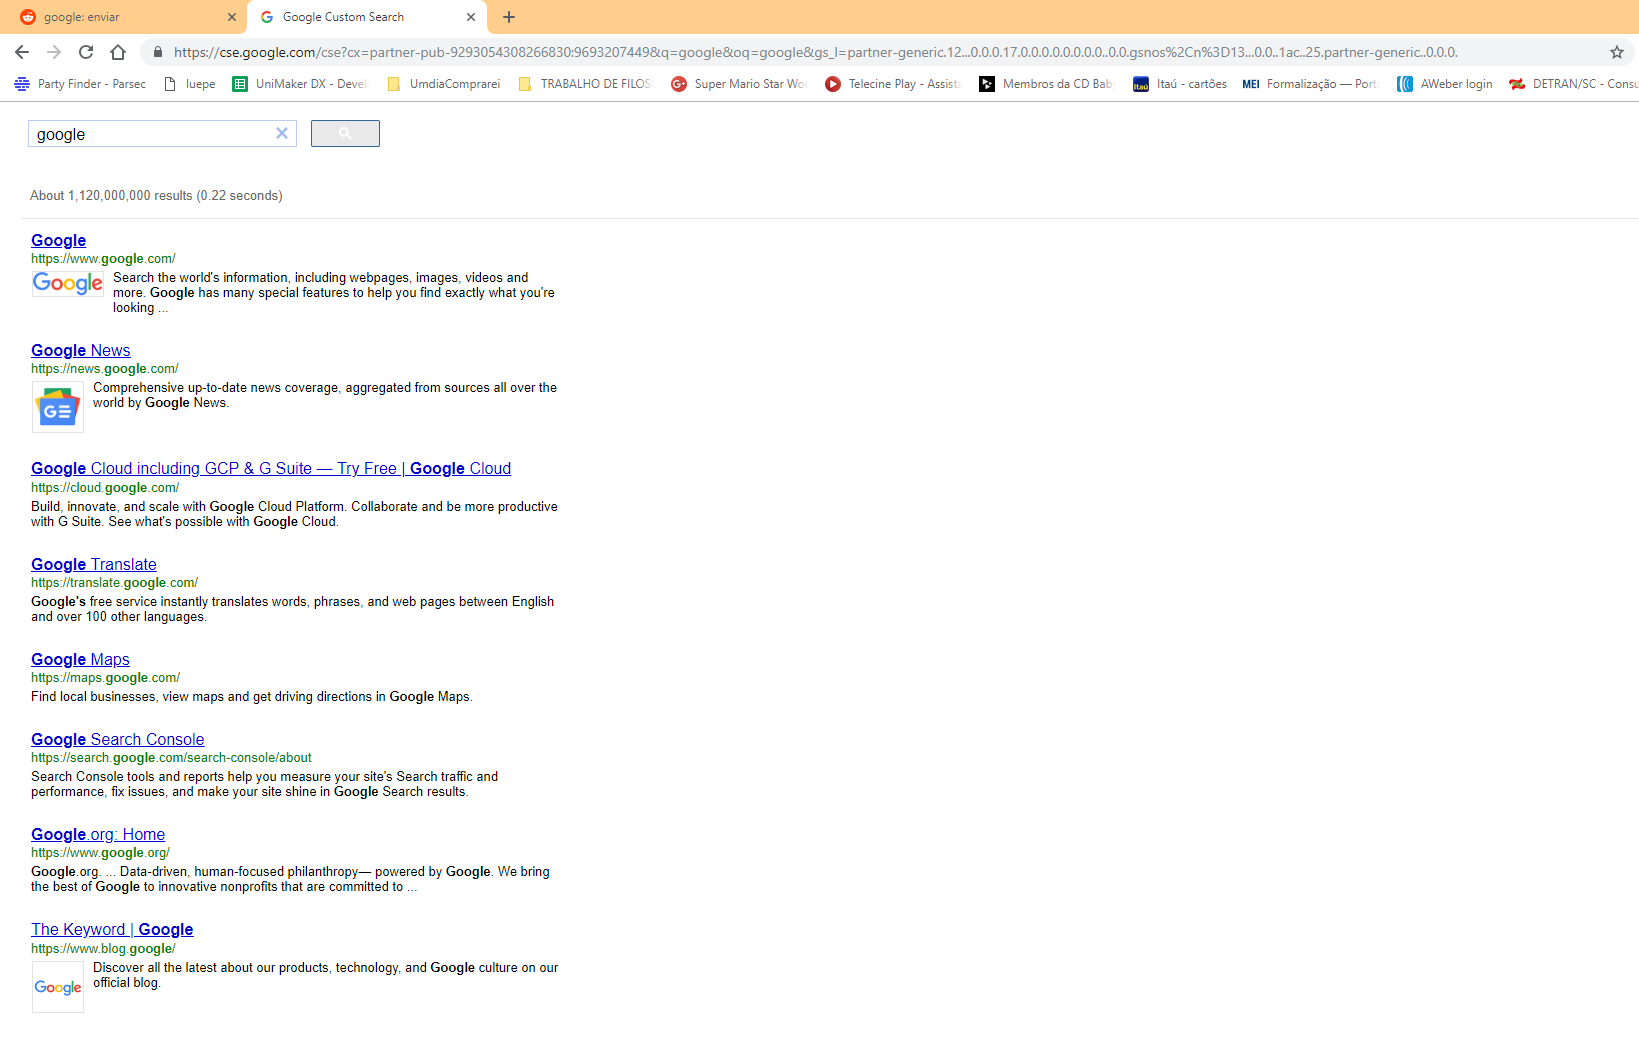Image resolution: width=1639 pixels, height=1038 pixels.
Task: Click the 'About 1,120,000,000 results' text
Action: tap(156, 196)
